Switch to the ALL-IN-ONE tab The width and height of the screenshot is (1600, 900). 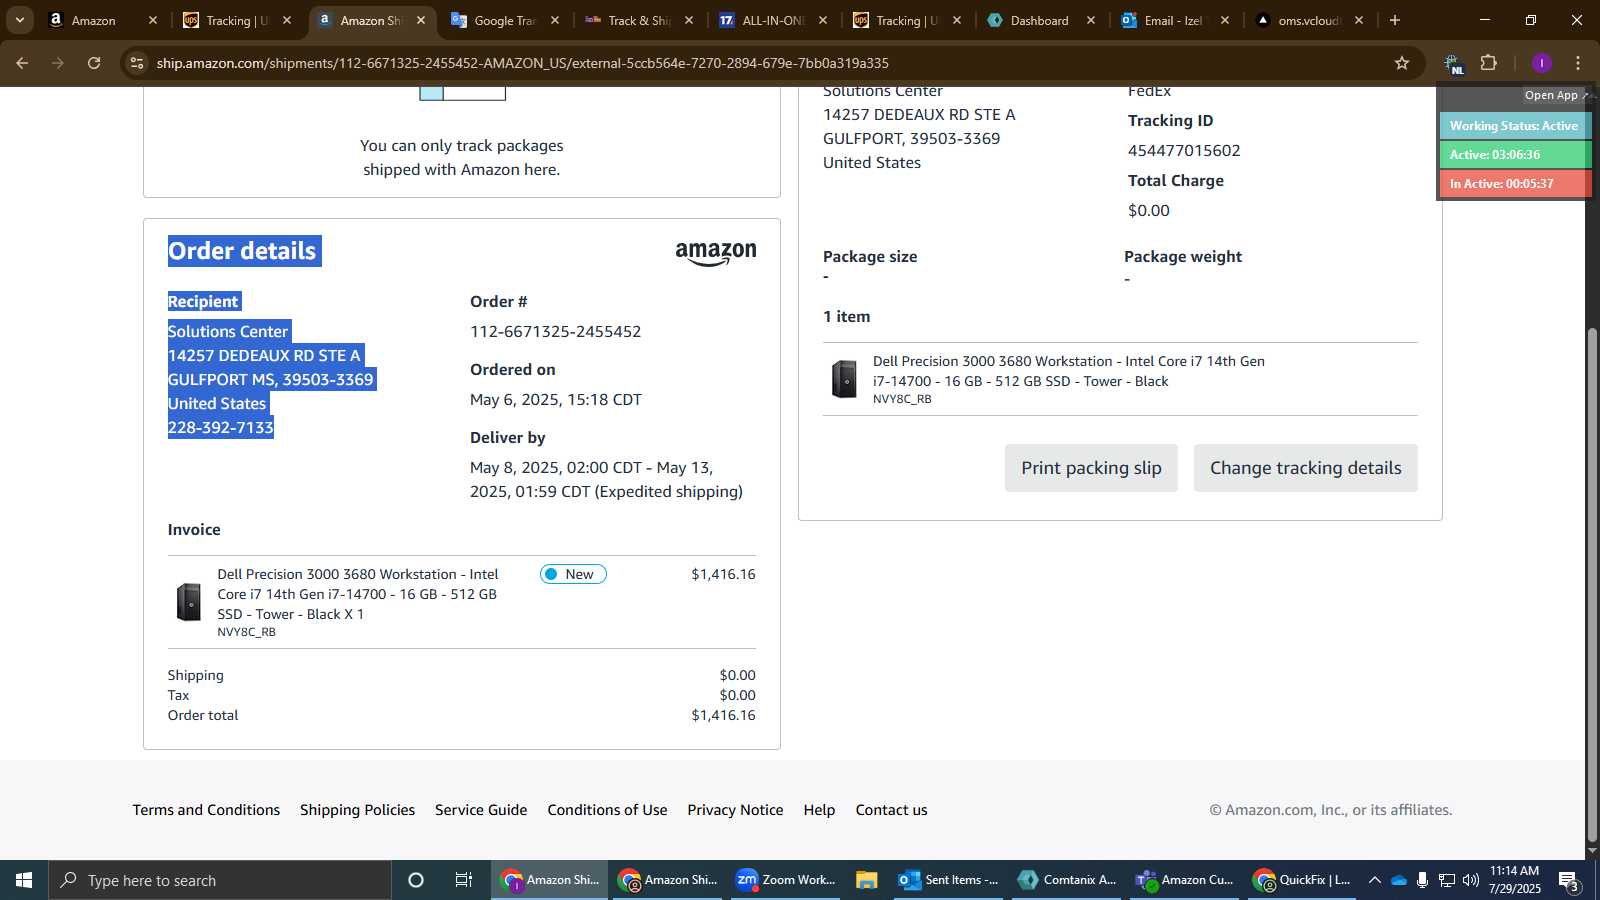773,20
